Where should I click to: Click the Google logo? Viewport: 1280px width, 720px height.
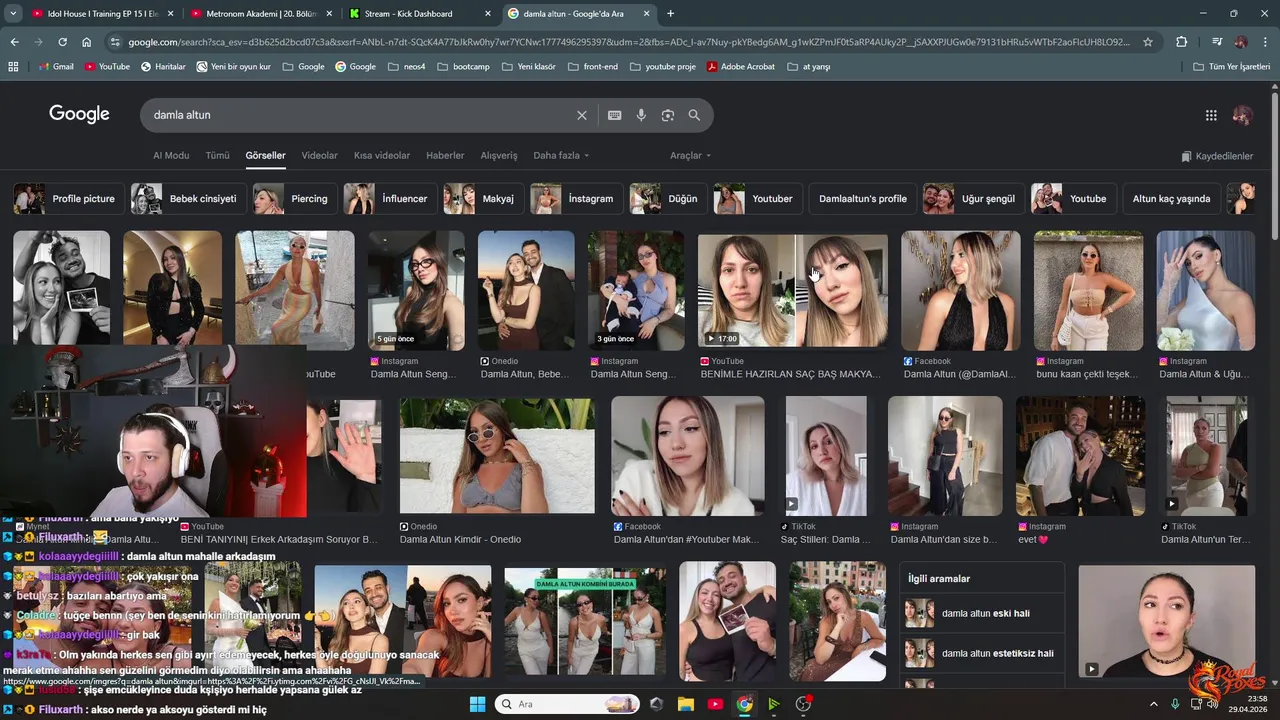(x=79, y=114)
